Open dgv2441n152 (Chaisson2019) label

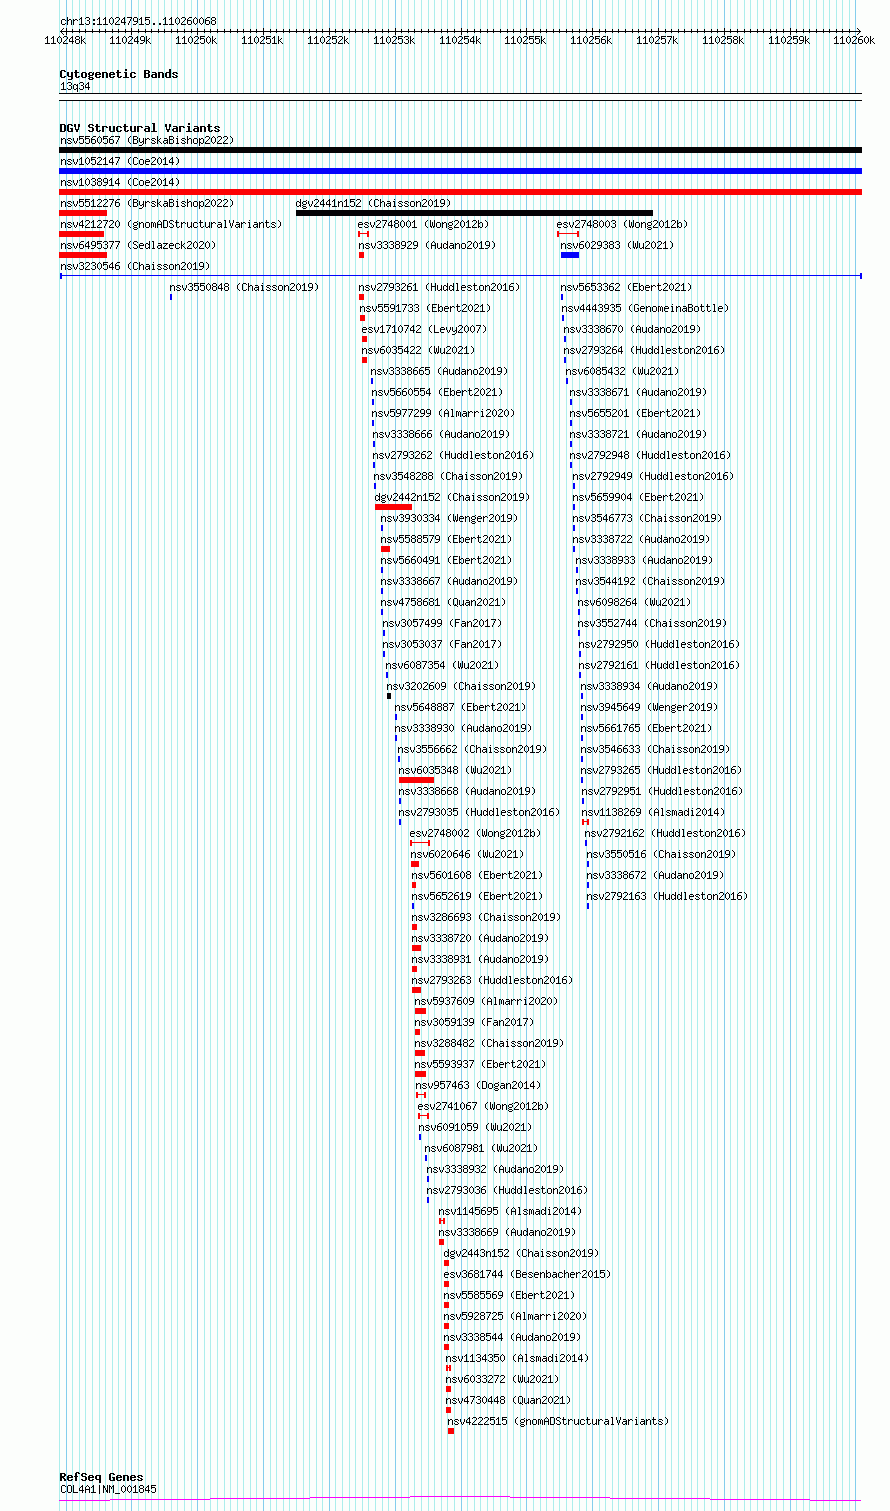[373, 203]
